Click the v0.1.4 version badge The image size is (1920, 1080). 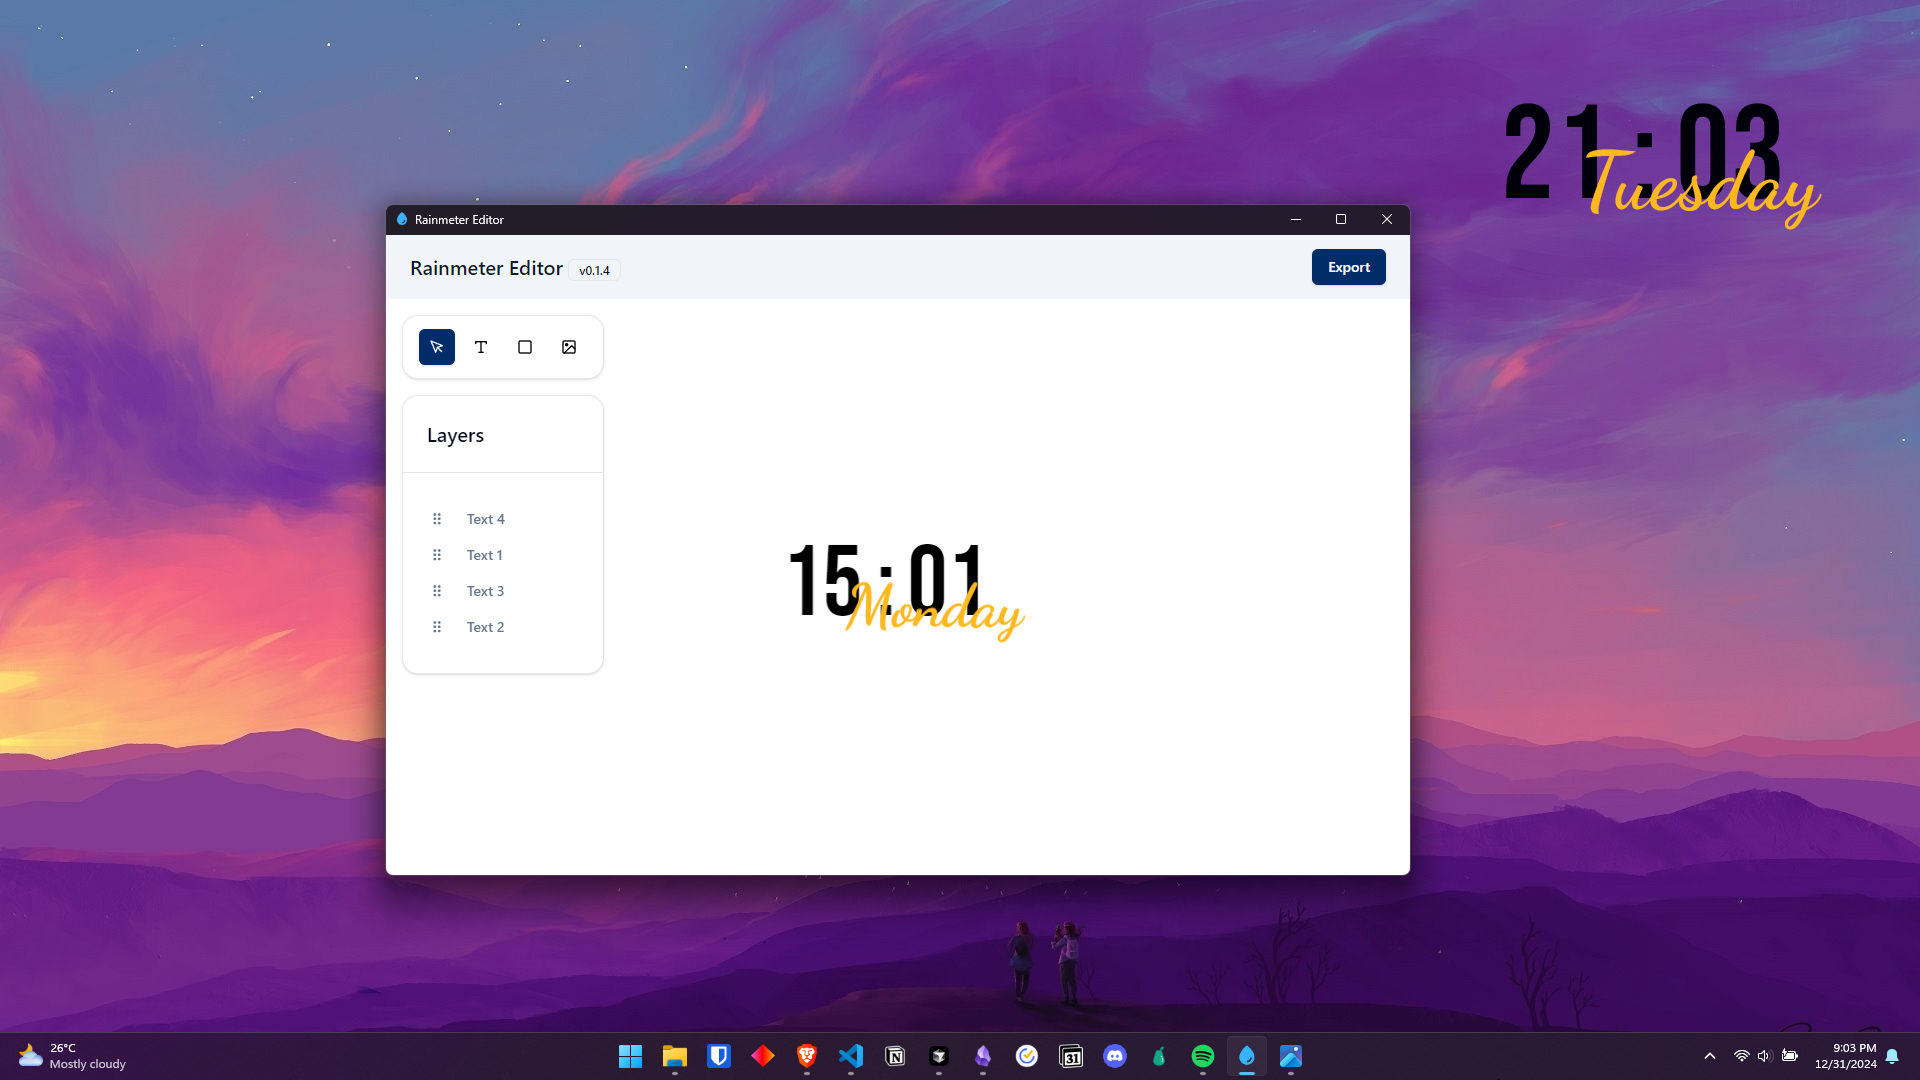click(x=594, y=270)
